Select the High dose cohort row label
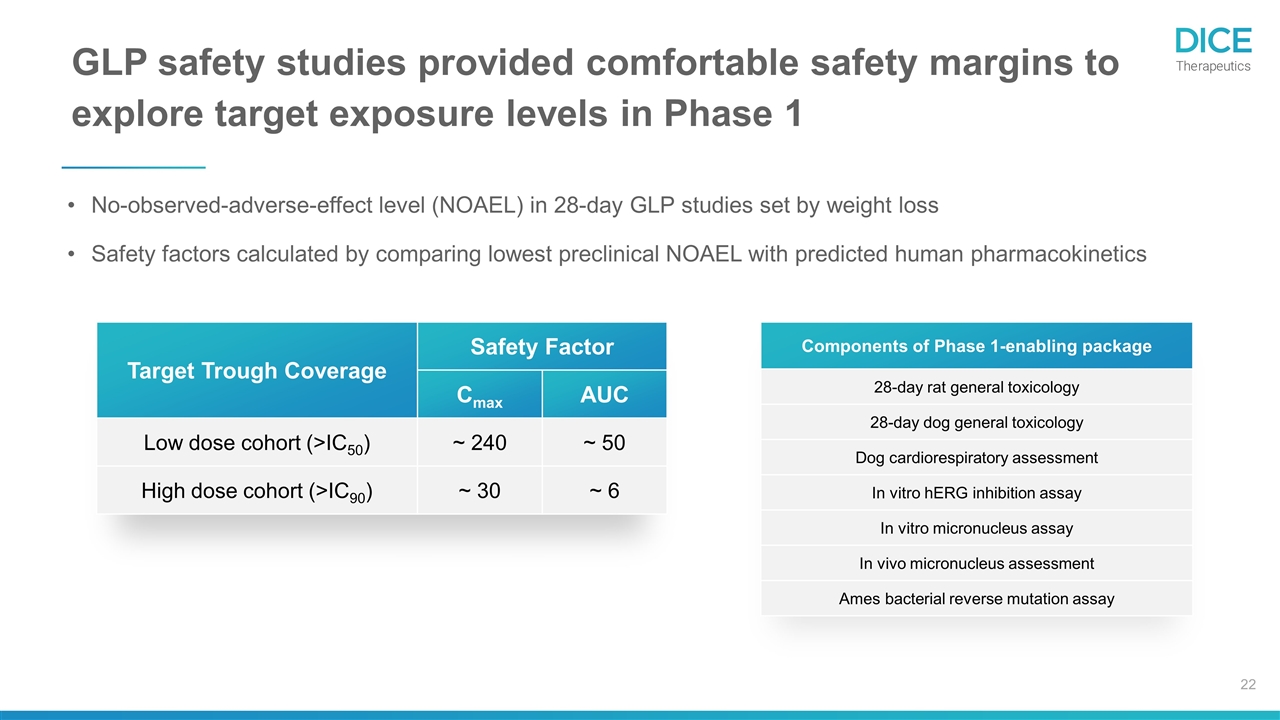This screenshot has width=1280, height=720. click(257, 491)
